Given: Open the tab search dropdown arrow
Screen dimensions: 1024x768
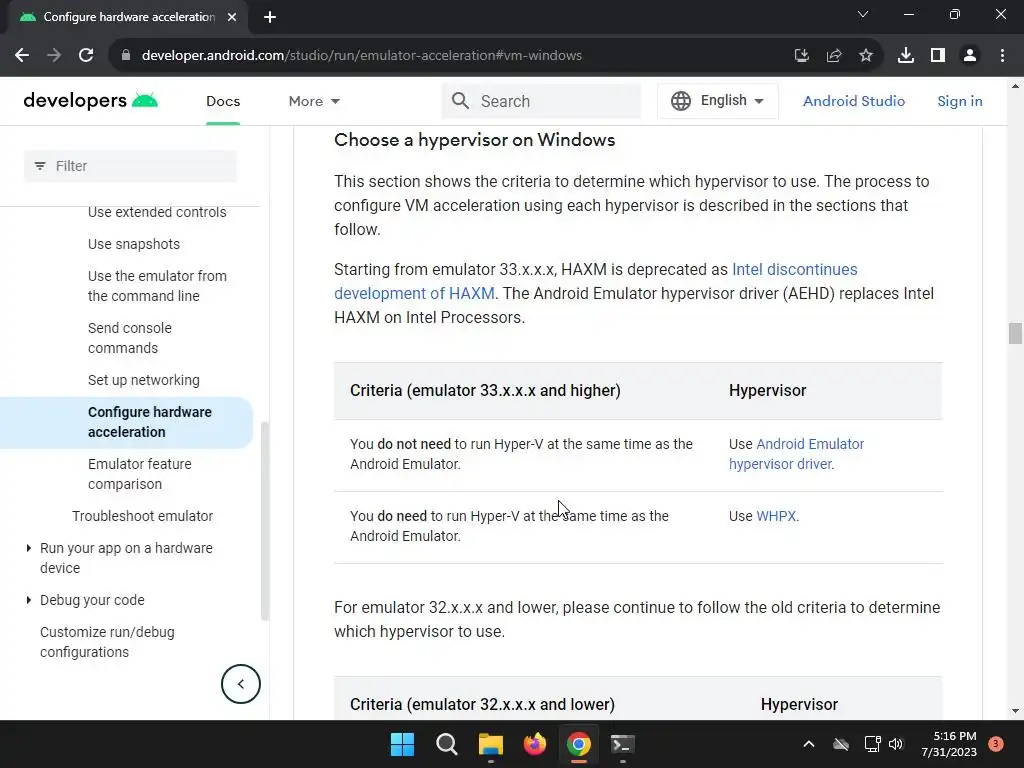Looking at the screenshot, I should (x=863, y=14).
